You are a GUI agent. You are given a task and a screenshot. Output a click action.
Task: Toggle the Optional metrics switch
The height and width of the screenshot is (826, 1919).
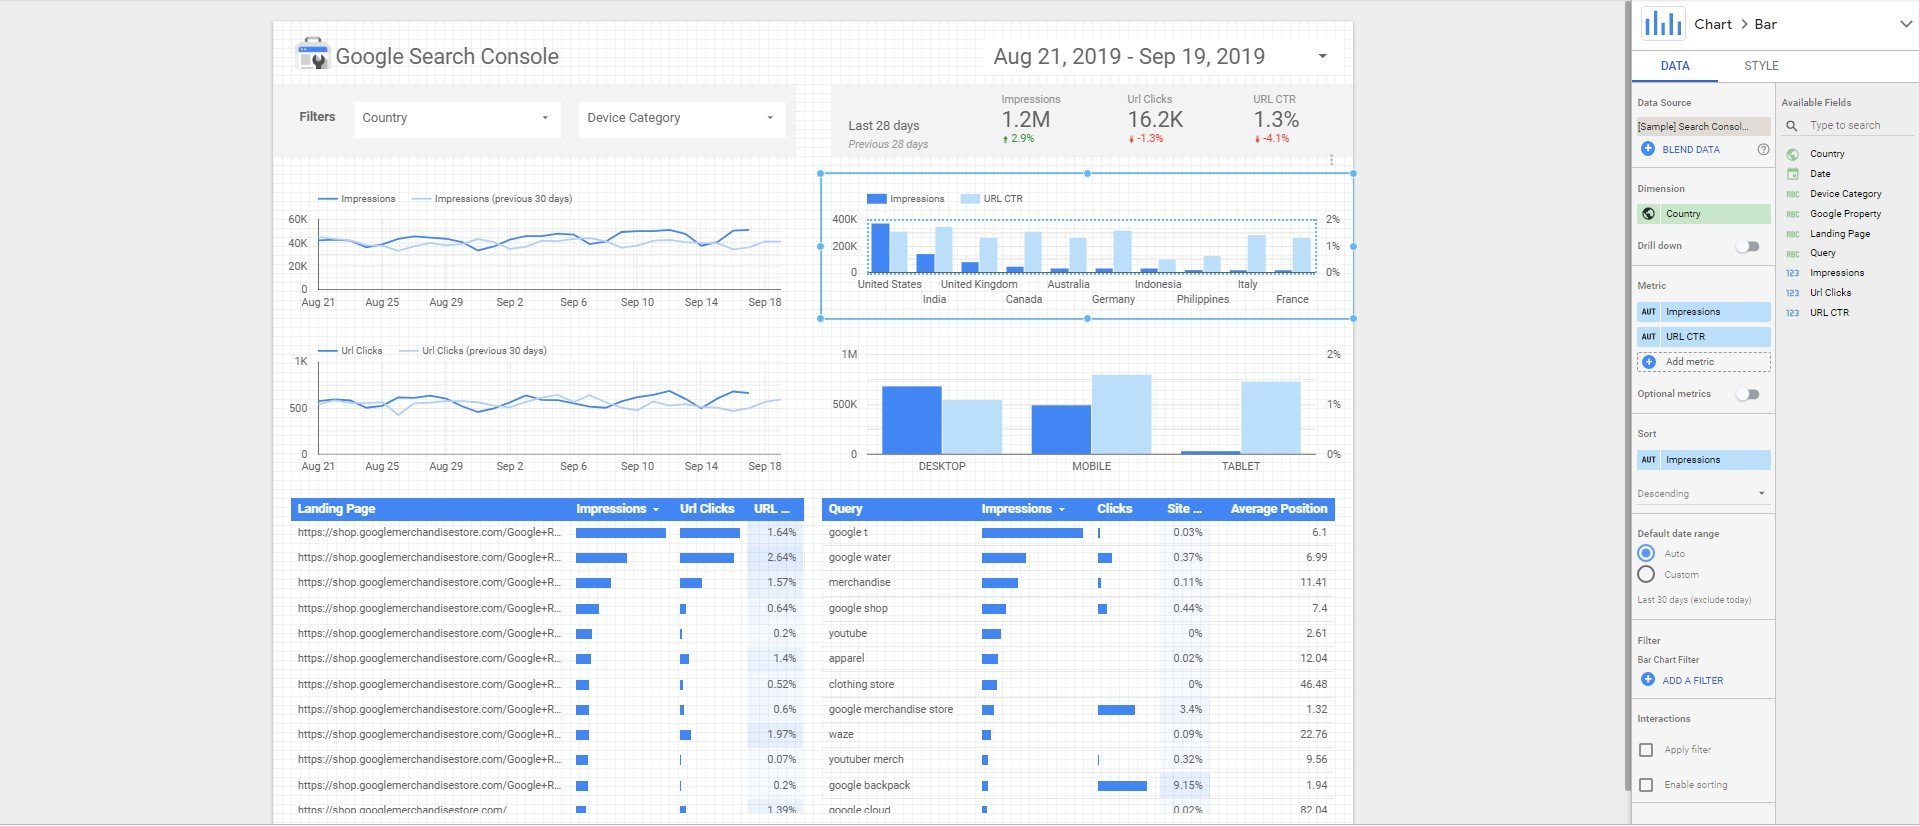point(1748,394)
